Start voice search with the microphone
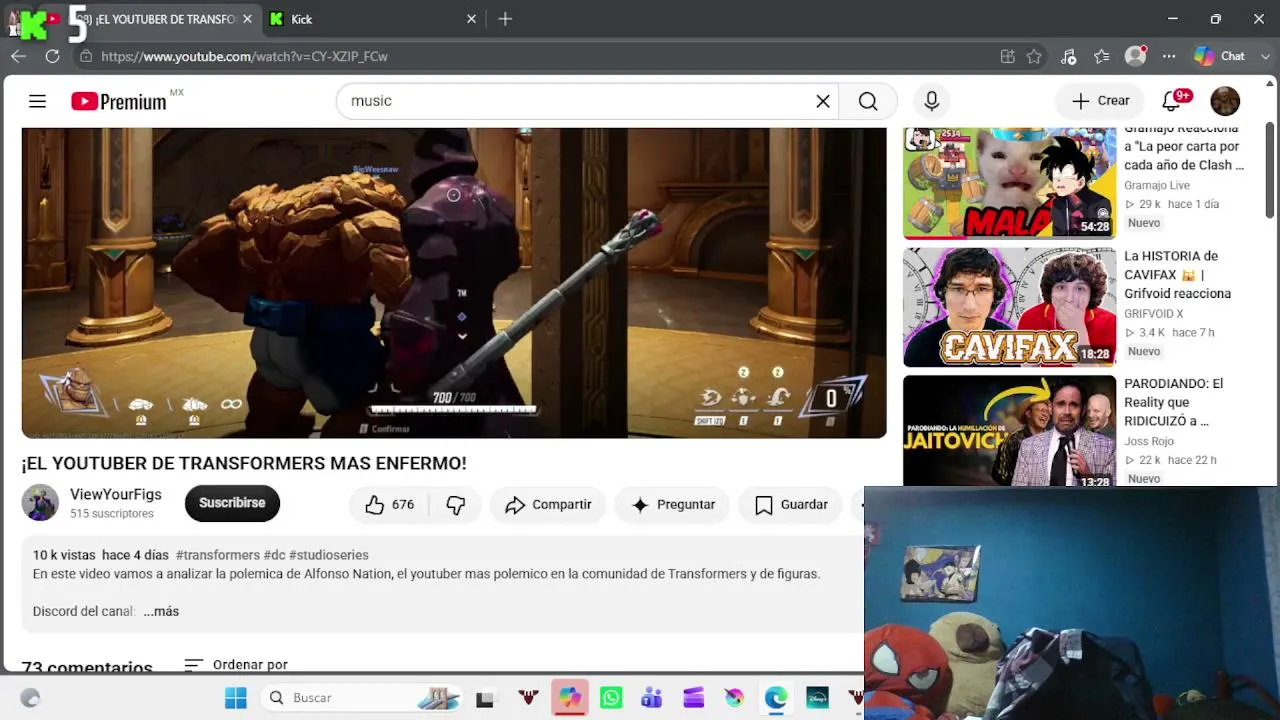This screenshot has height=720, width=1280. [932, 101]
